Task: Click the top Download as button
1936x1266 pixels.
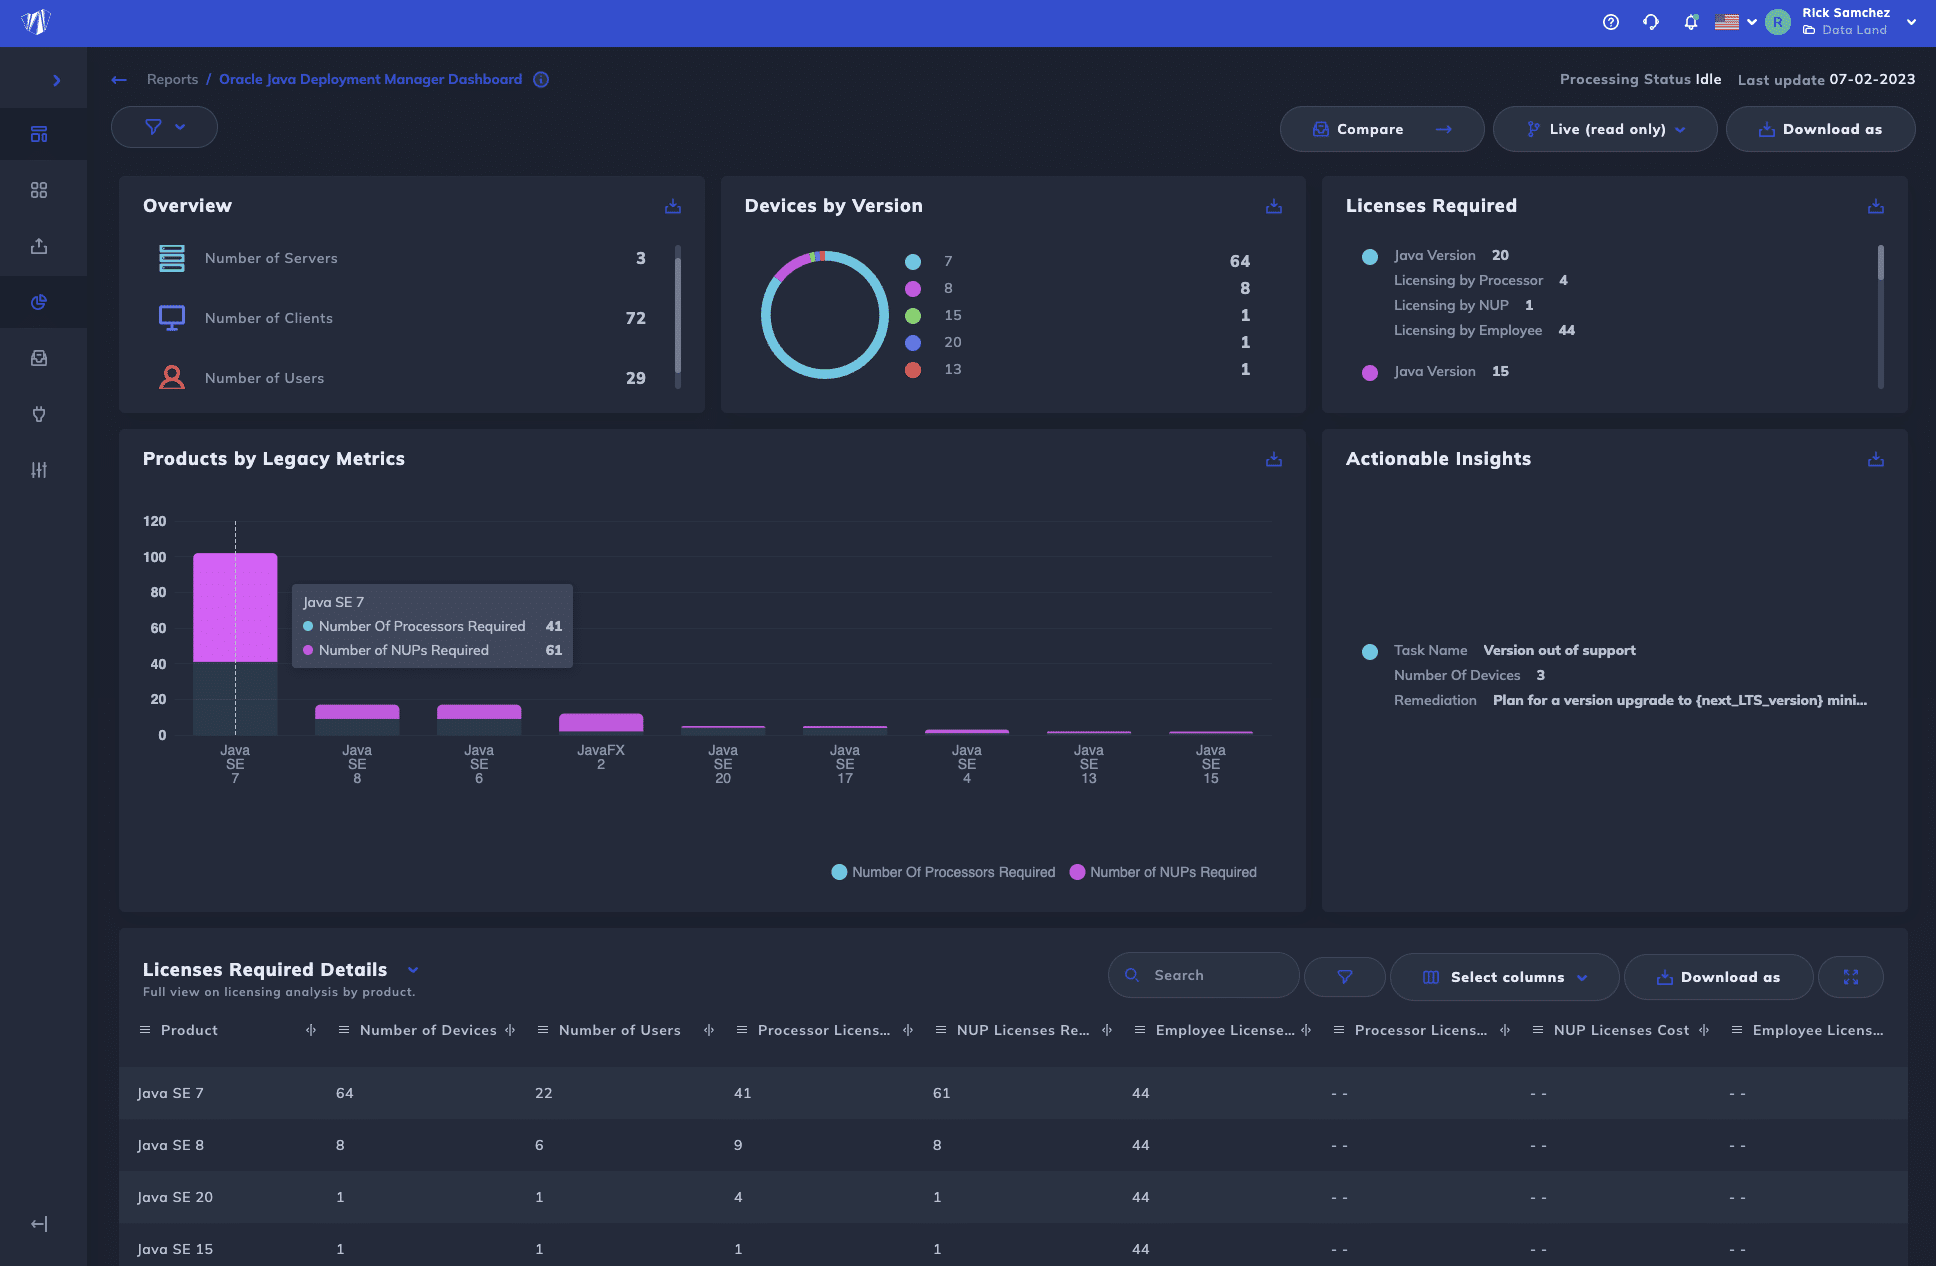Action: pyautogui.click(x=1821, y=129)
